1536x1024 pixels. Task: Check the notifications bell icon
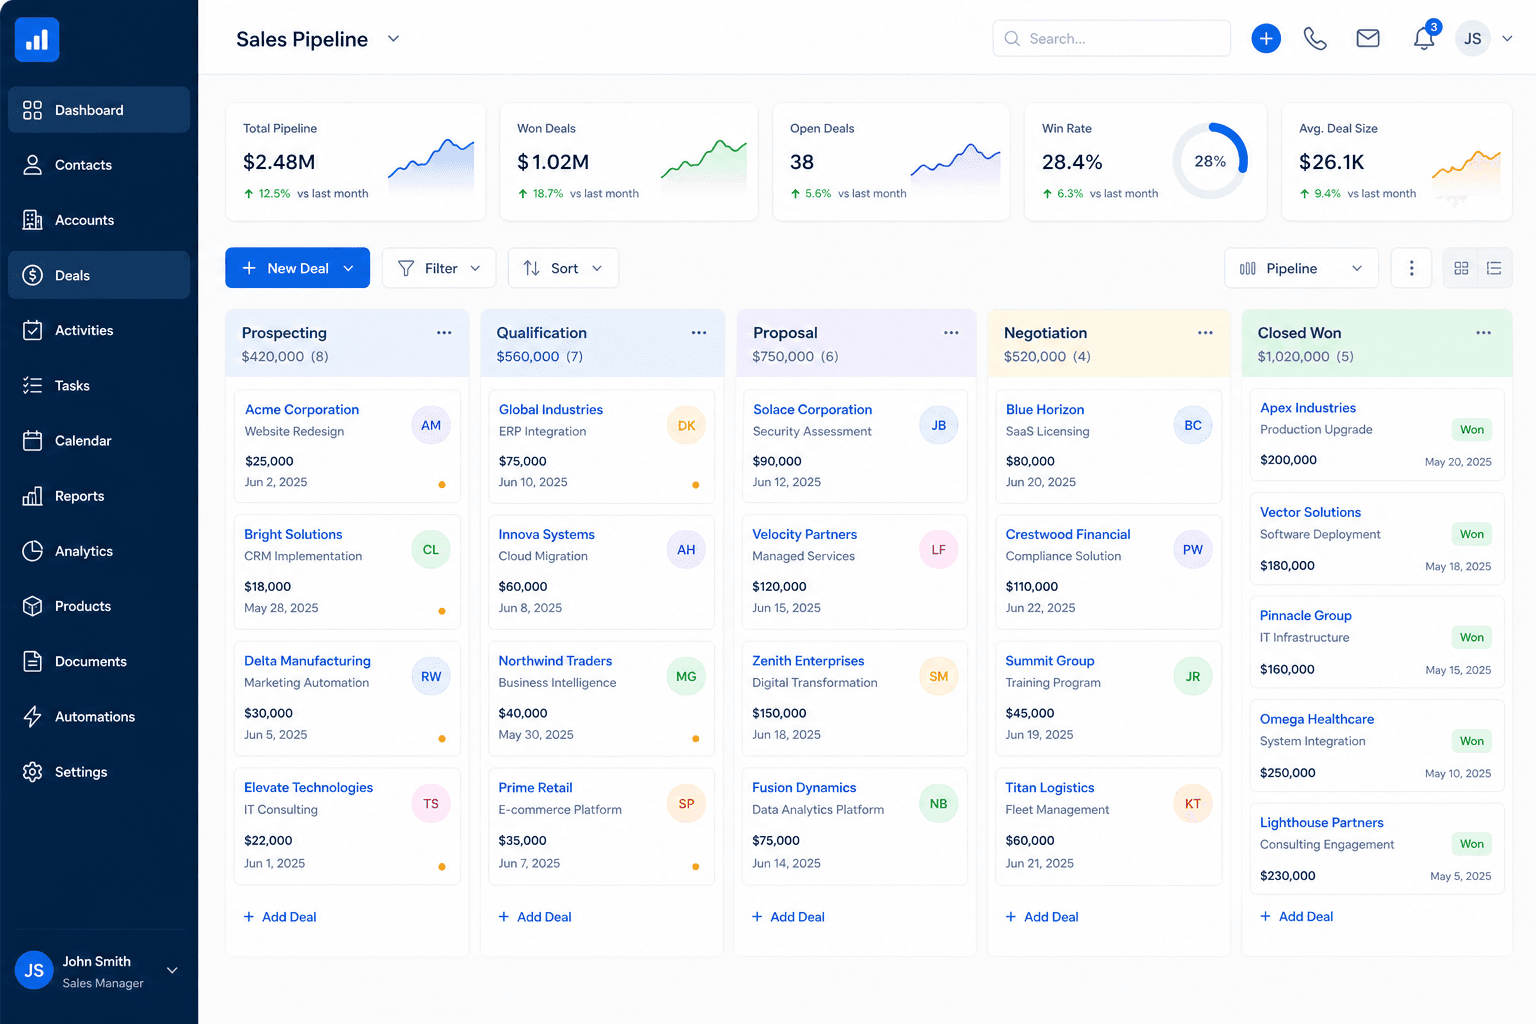1424,38
